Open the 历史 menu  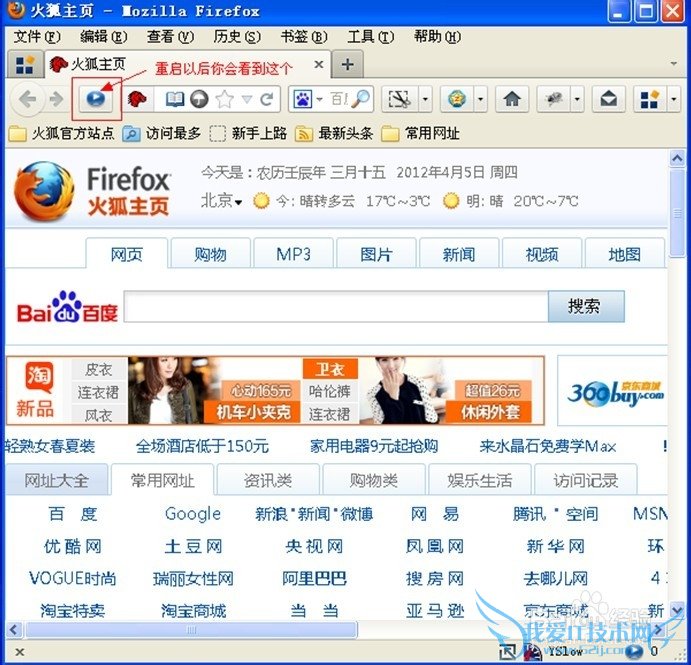click(x=237, y=37)
